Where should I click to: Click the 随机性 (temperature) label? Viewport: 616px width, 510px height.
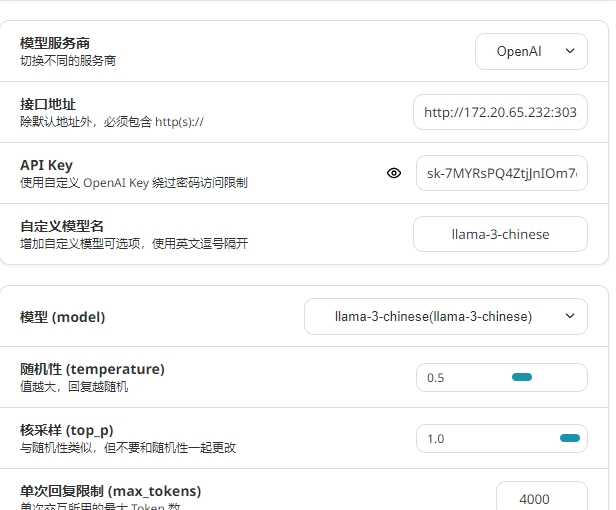(x=92, y=369)
